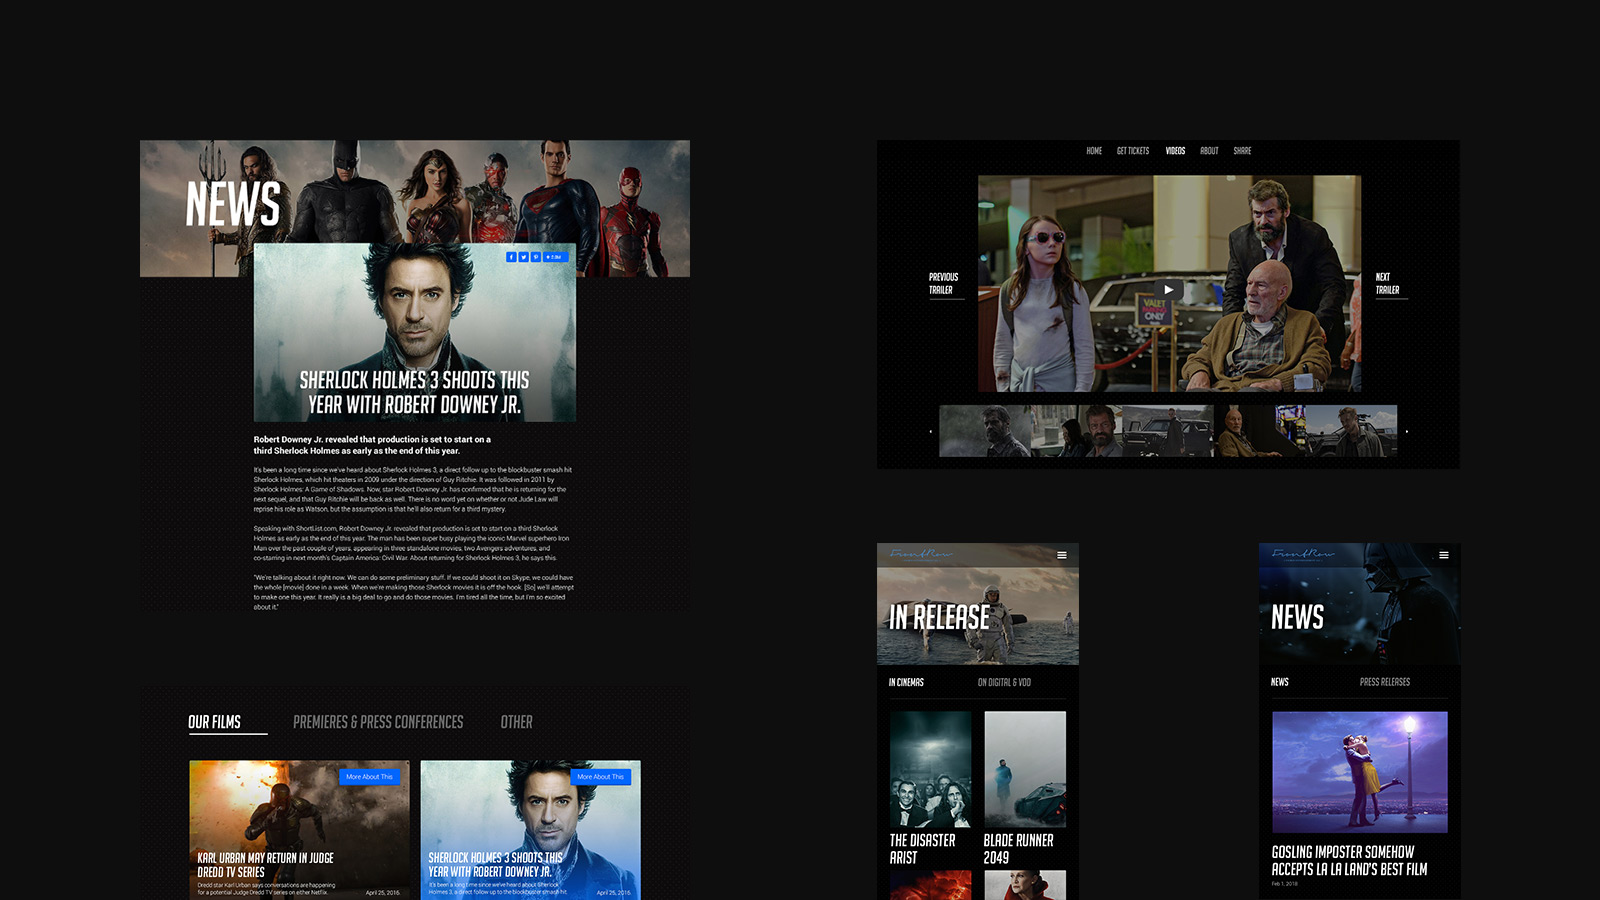Click FrontRow logo on News mobile screen
This screenshot has width=1600, height=900.
pos(1303,554)
